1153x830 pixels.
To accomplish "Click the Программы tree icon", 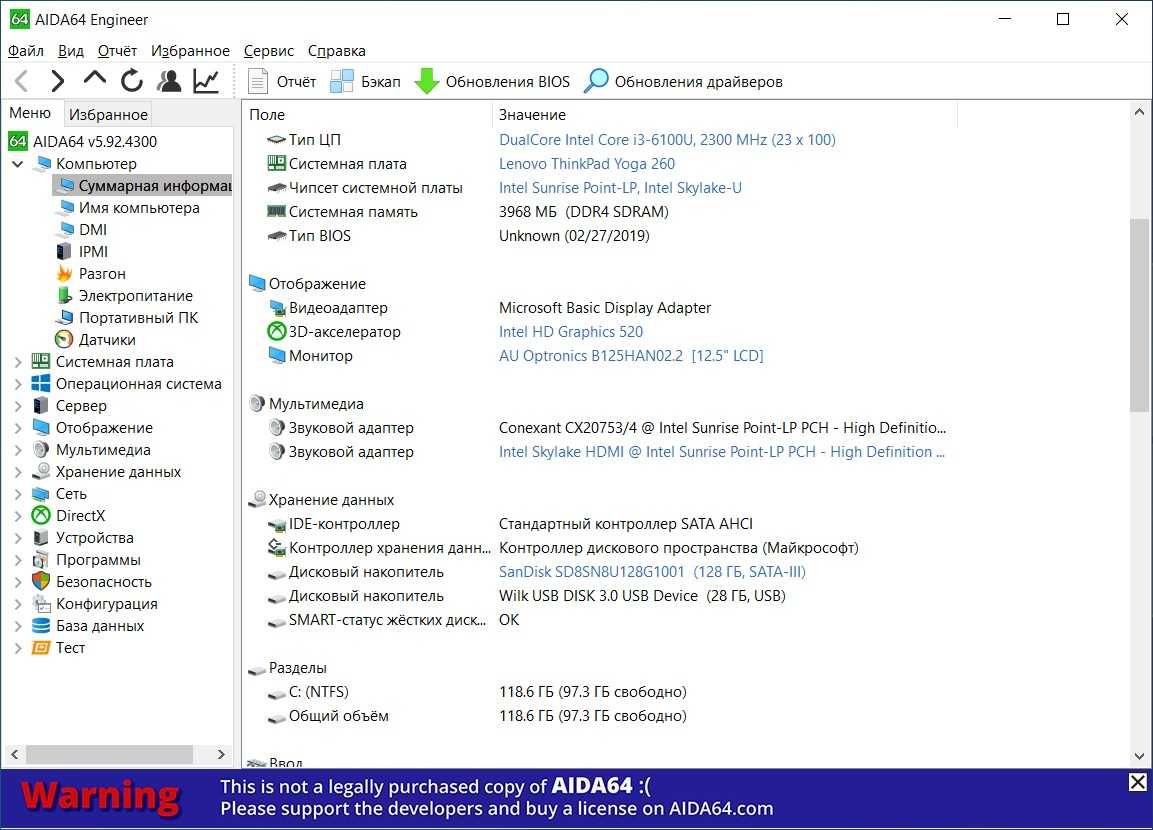I will pos(41,560).
